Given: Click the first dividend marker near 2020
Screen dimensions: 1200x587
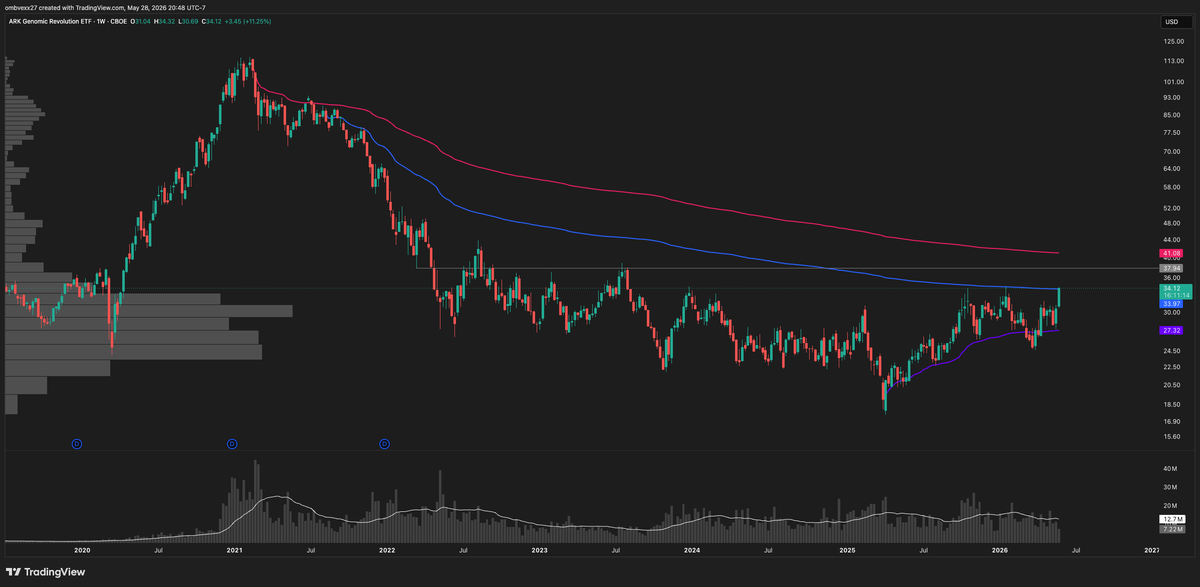Looking at the screenshot, I should tap(78, 442).
